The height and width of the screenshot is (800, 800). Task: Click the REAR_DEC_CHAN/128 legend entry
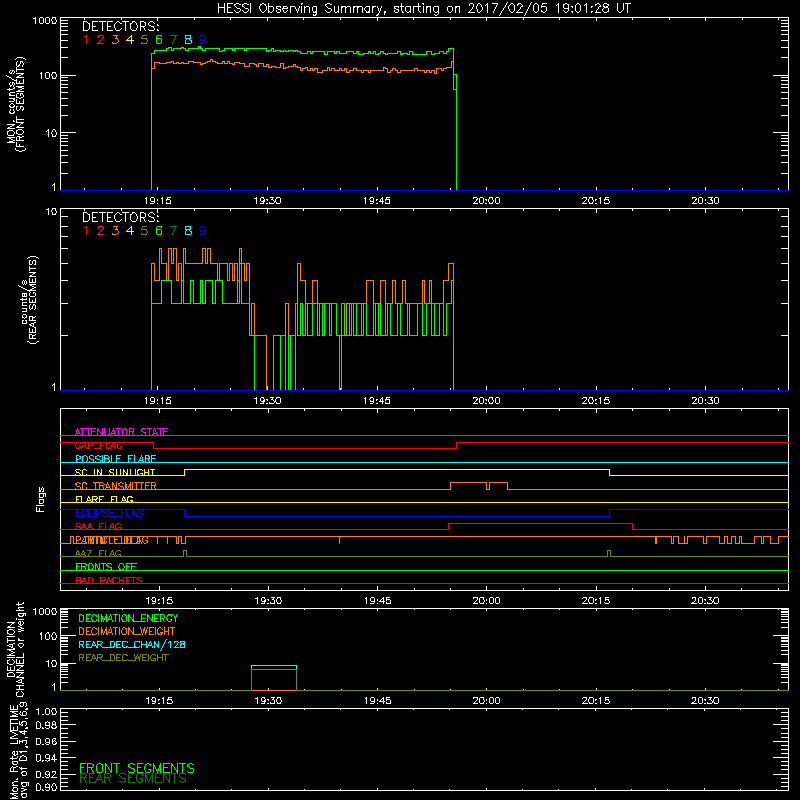132,645
